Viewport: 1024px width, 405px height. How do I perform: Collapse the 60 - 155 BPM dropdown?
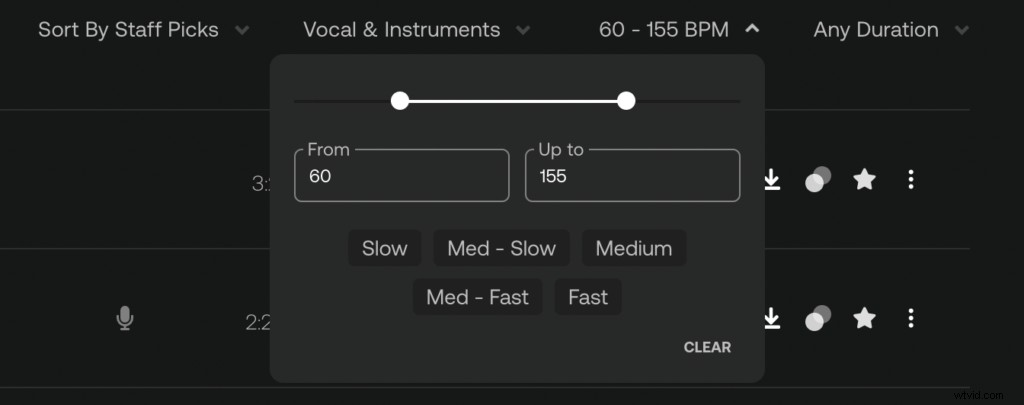click(x=679, y=29)
